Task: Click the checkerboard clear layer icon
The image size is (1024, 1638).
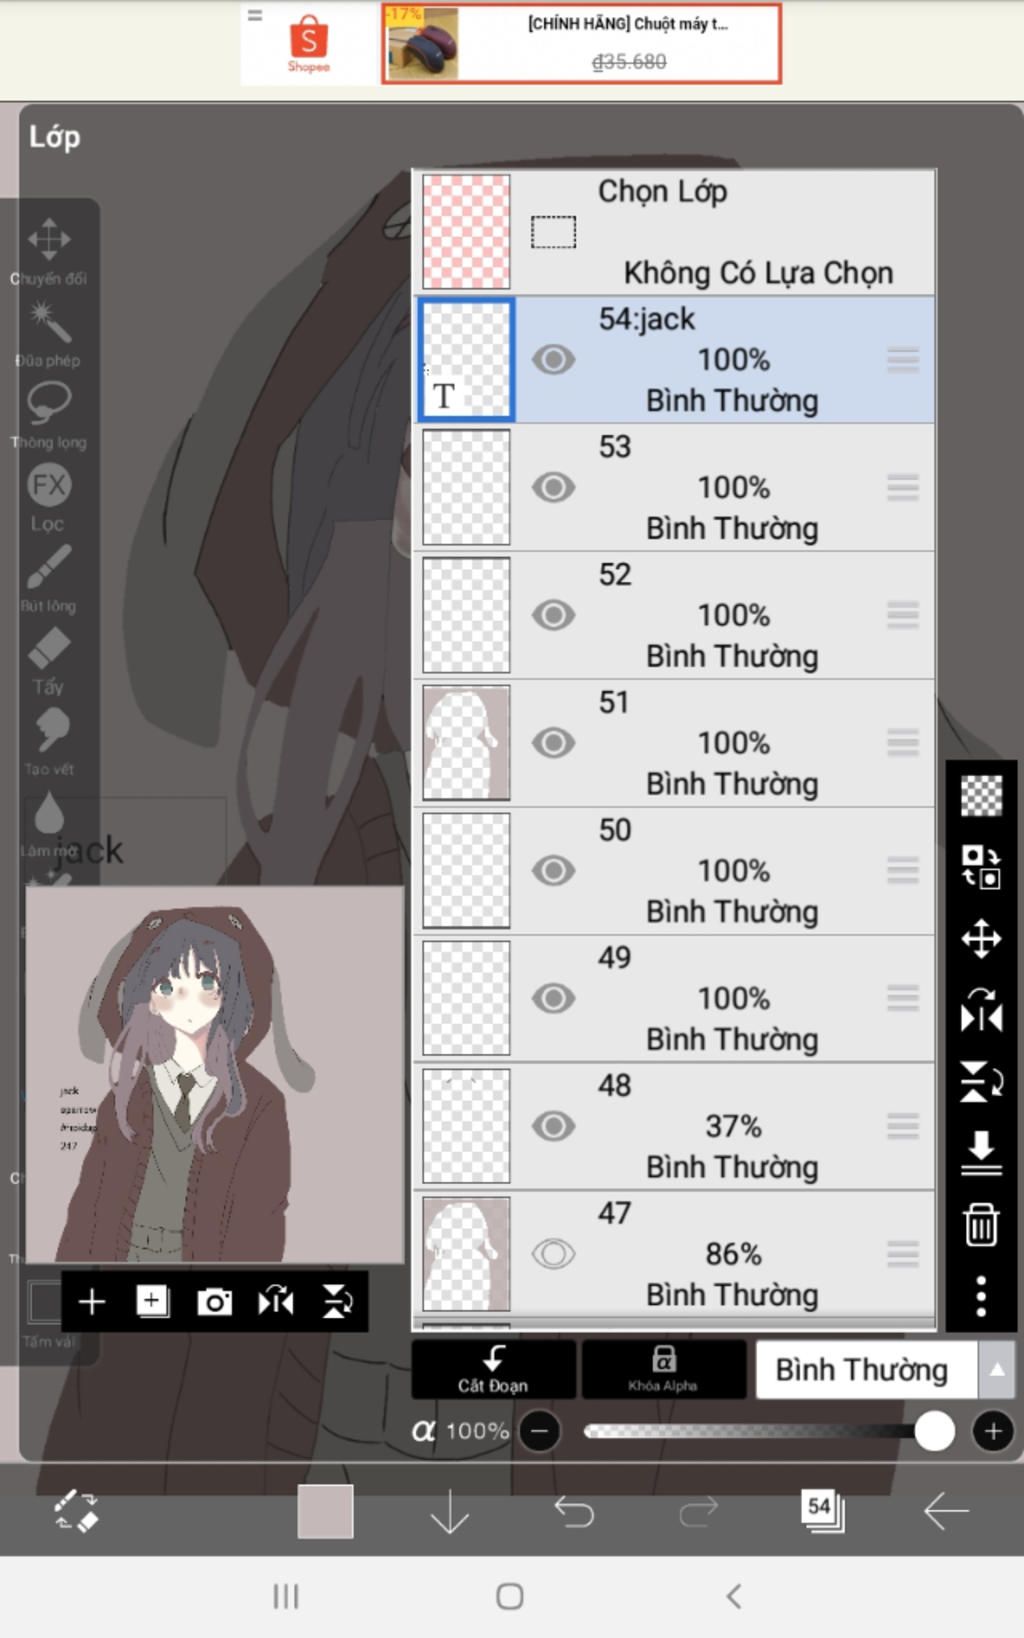Action: coord(981,796)
